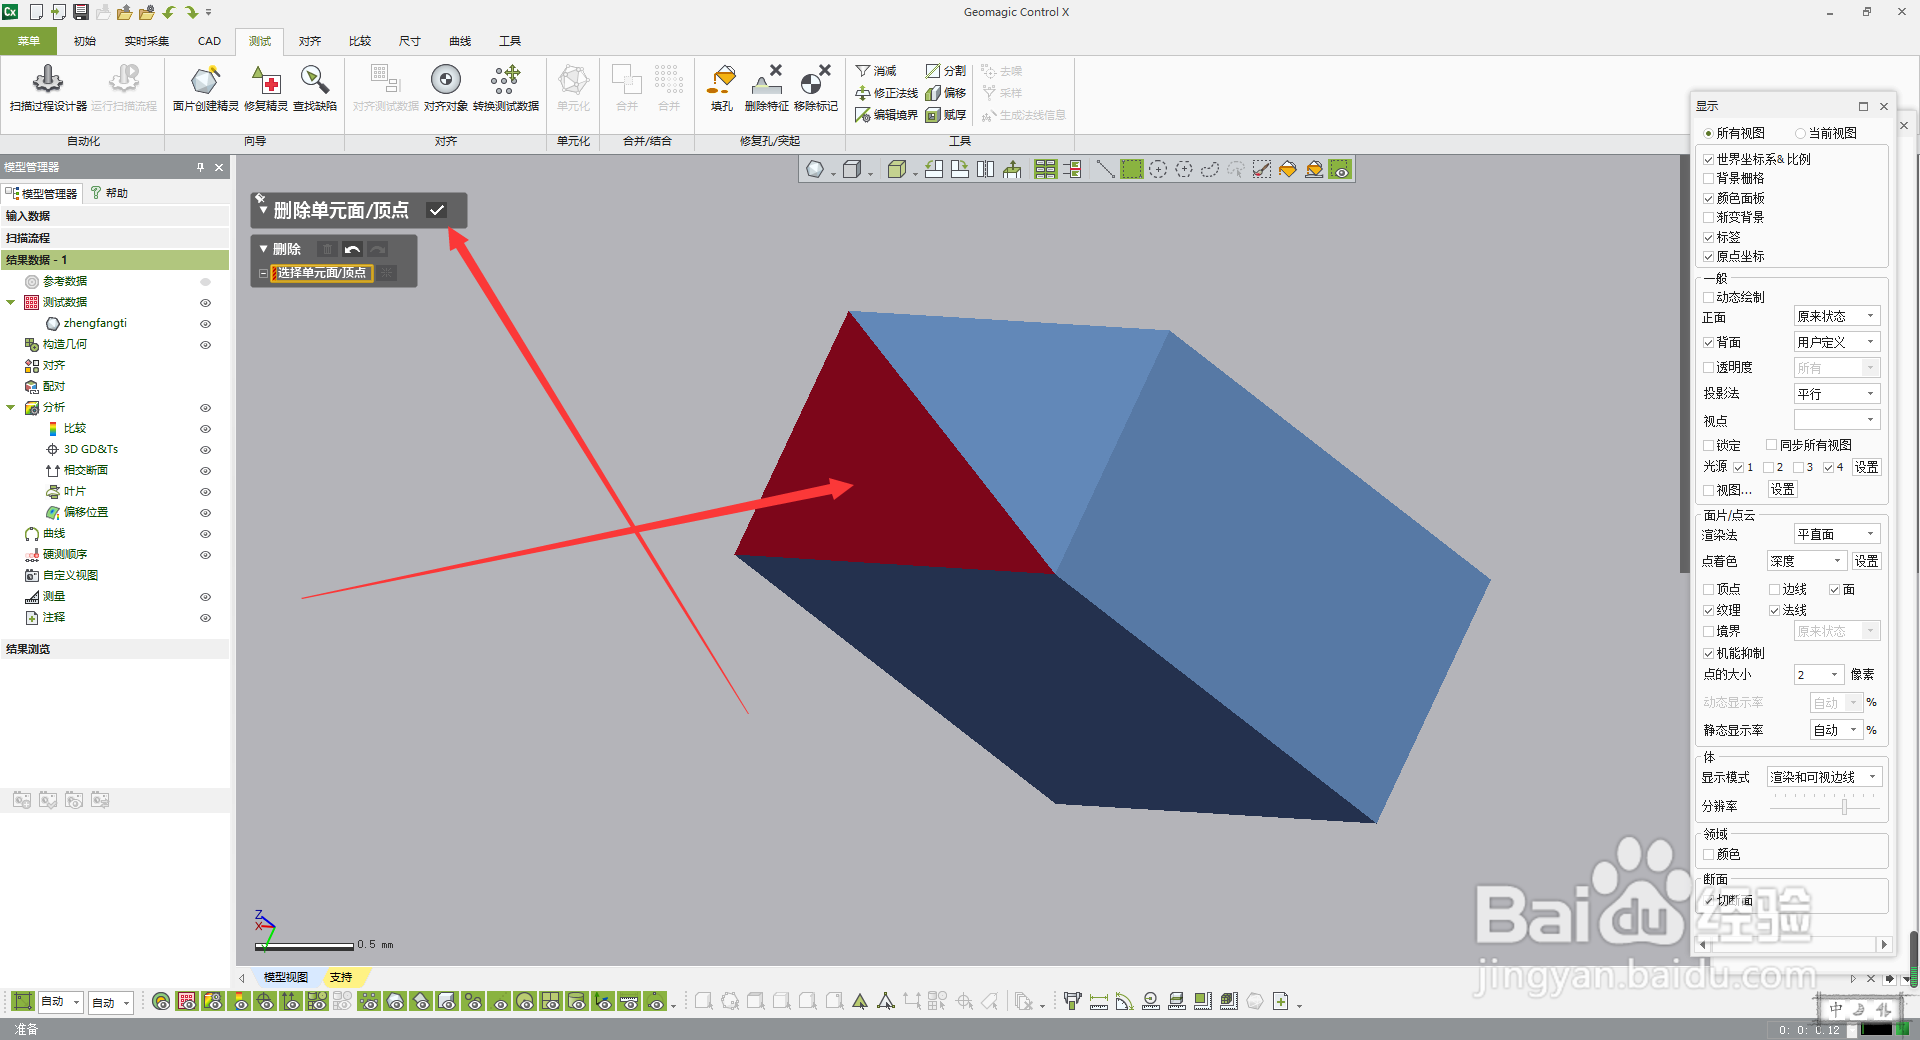The width and height of the screenshot is (1920, 1040).
Task: Open the 投影法 dropdown
Action: (1837, 394)
